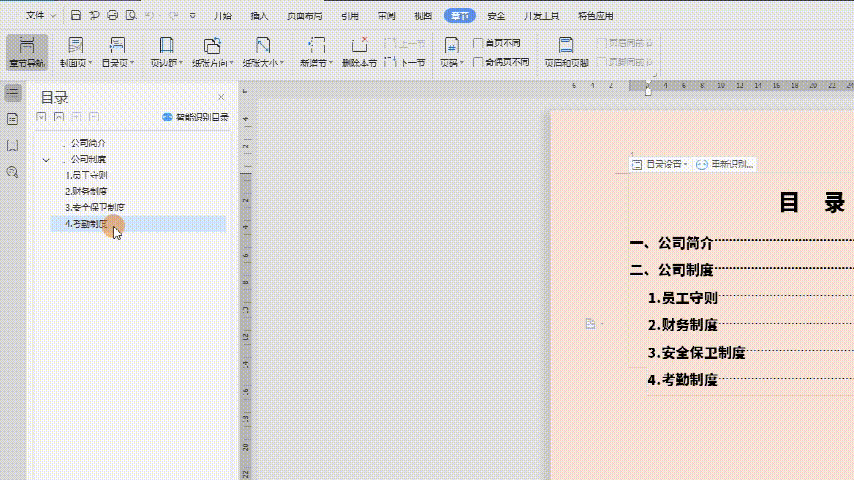854x480 pixels.
Task: Switch to the 审阅 tab
Action: [x=387, y=16]
